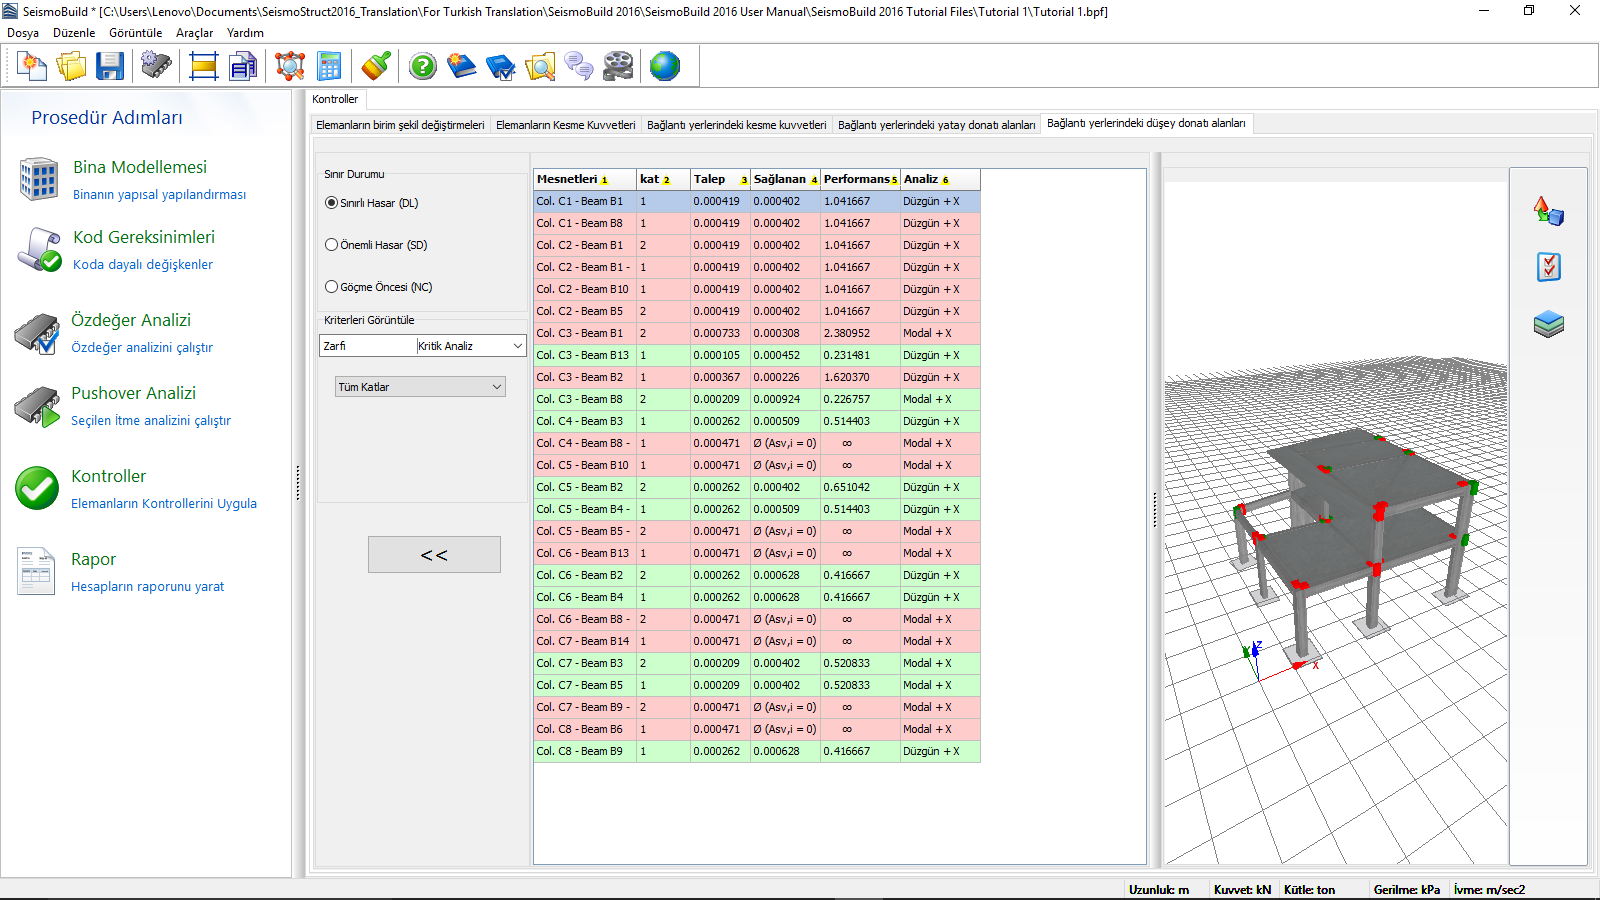Image resolution: width=1600 pixels, height=900 pixels.
Task: Select the Sınırlı Hasar (DL) radio button
Action: pos(332,203)
